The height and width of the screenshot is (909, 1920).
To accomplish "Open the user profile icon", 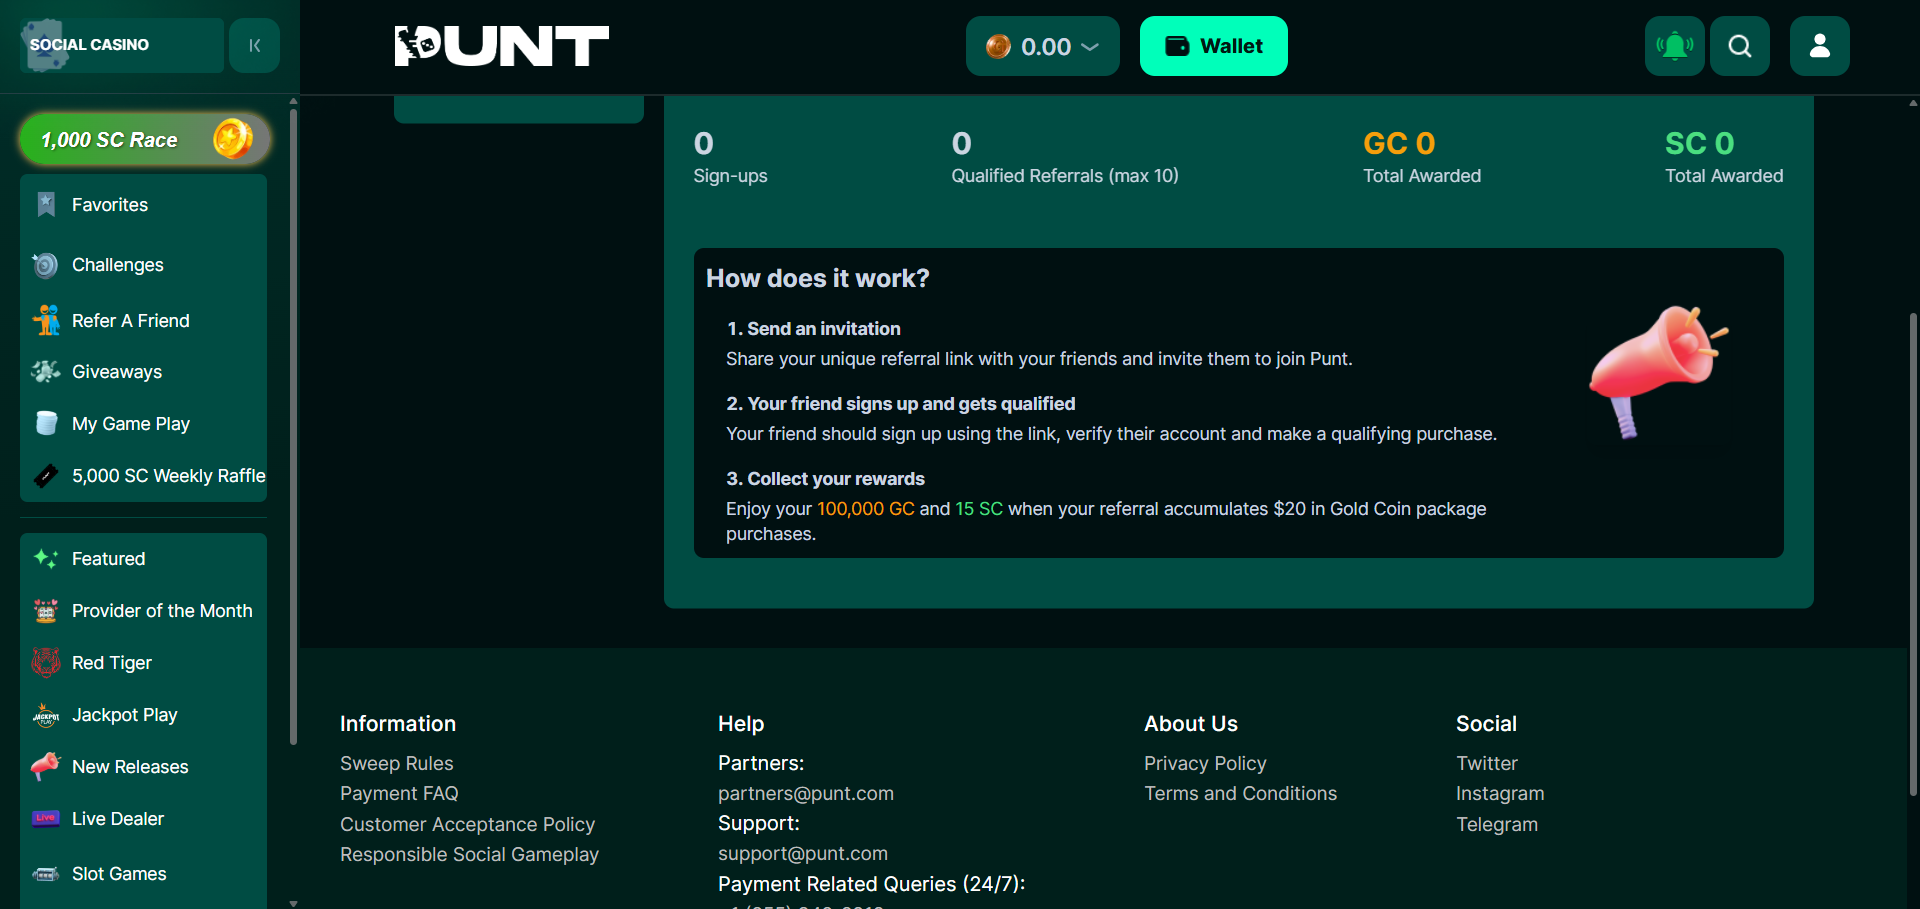I will point(1820,46).
